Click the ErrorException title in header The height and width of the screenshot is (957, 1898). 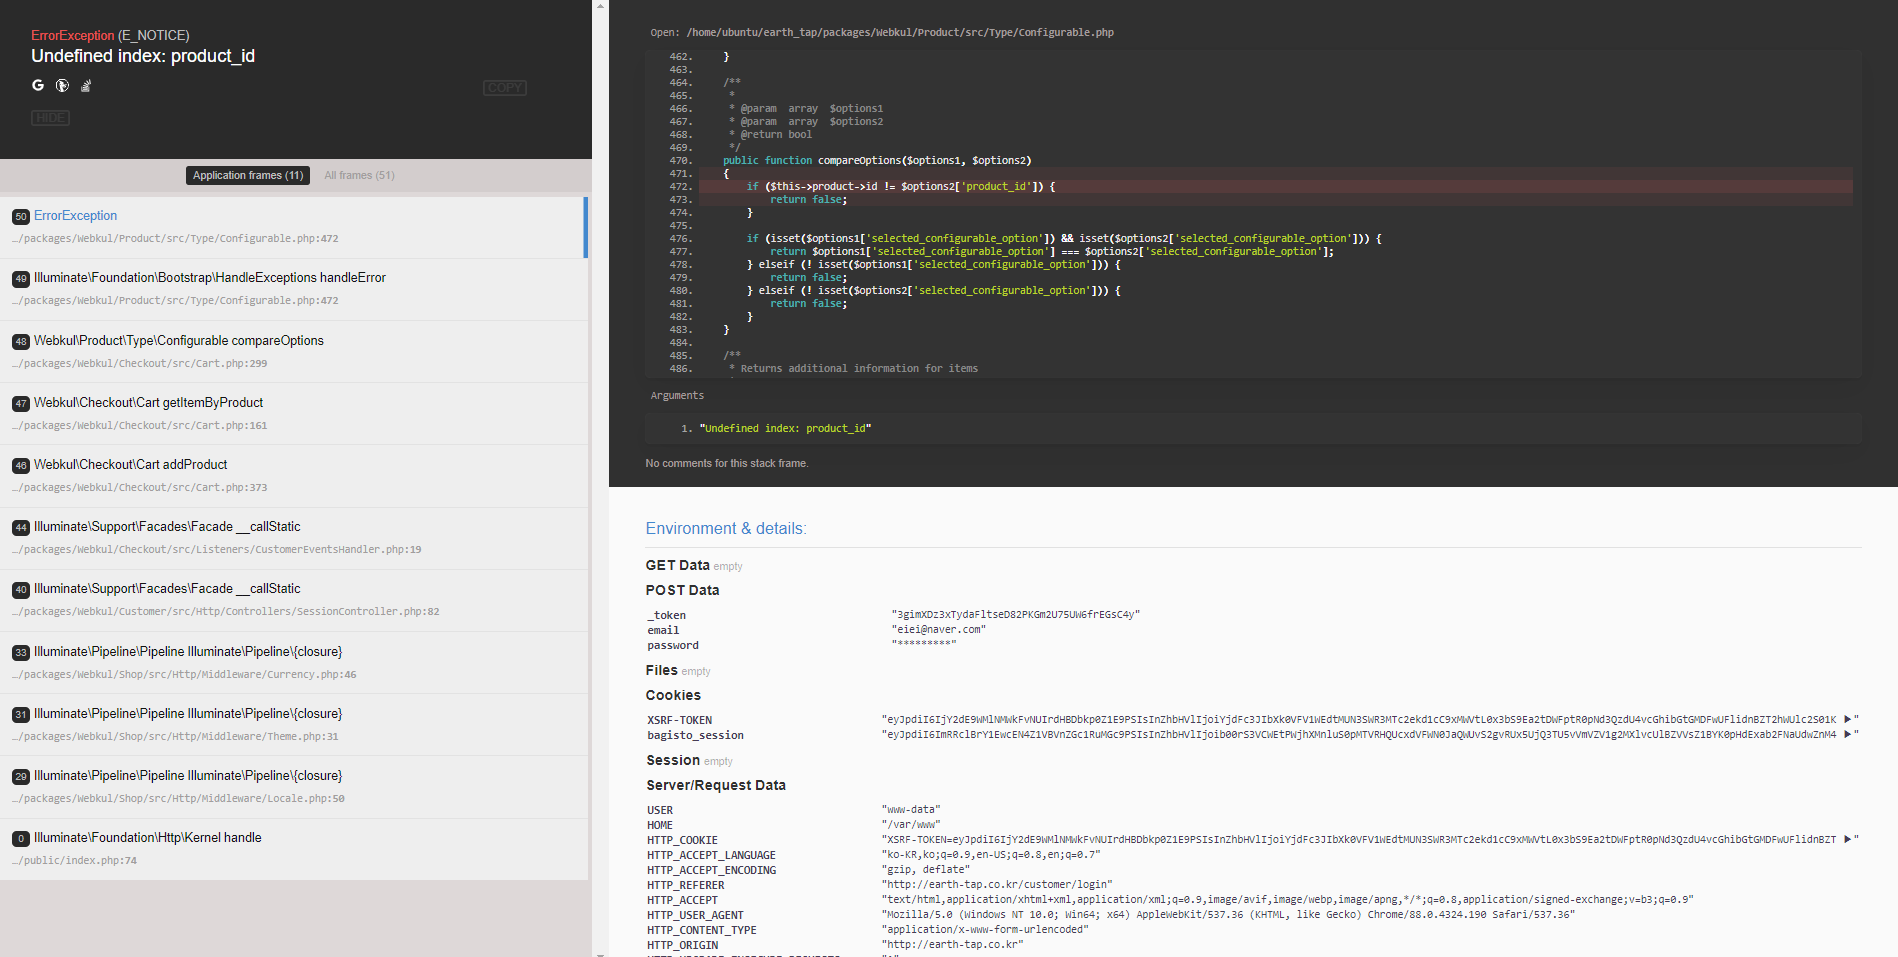pos(72,35)
